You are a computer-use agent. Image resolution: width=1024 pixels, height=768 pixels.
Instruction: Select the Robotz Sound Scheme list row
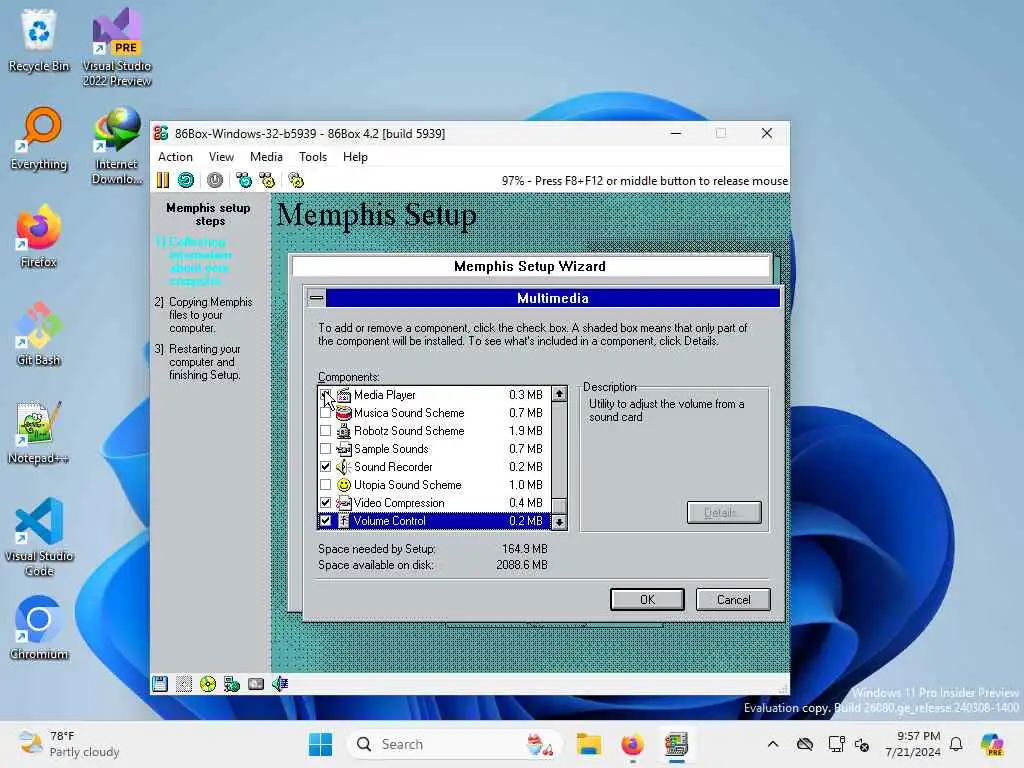coord(434,431)
